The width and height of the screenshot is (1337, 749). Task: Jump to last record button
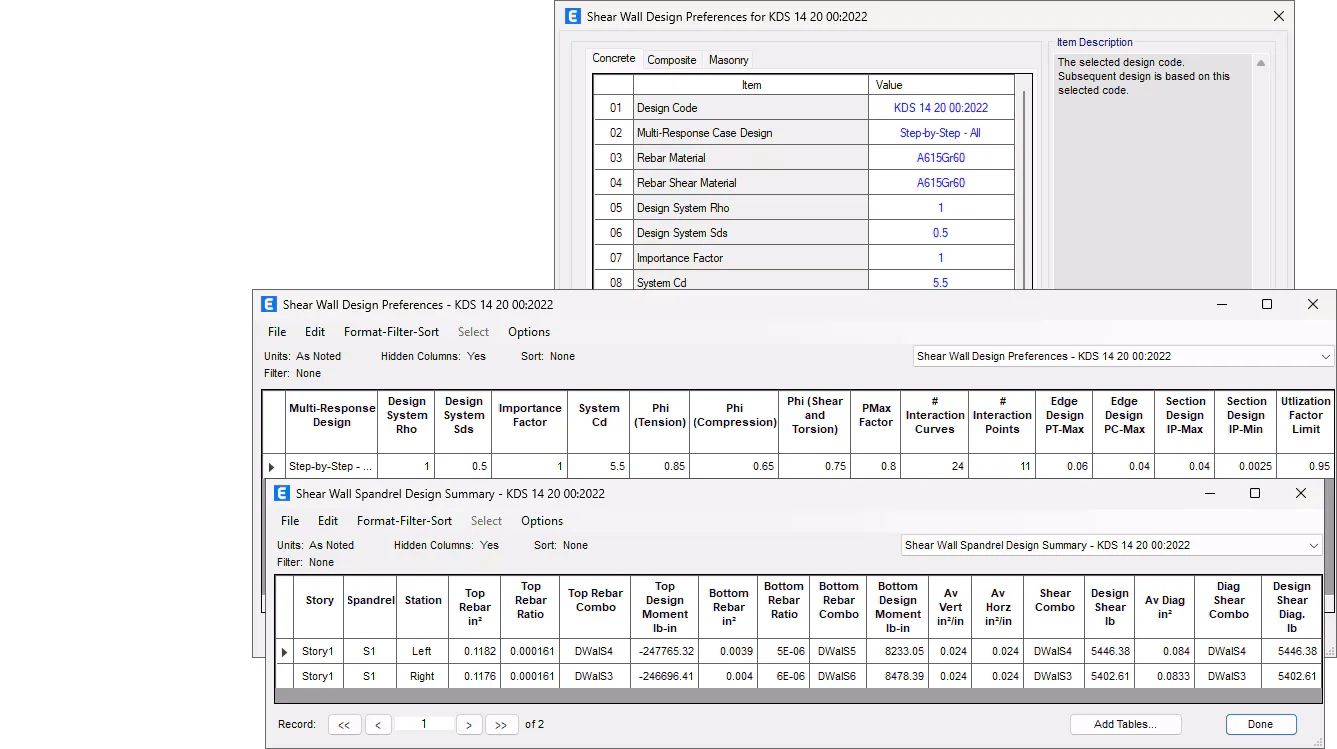pyautogui.click(x=501, y=725)
